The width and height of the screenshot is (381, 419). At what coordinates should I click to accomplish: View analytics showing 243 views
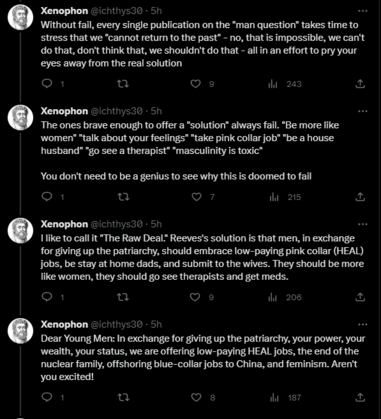pos(285,84)
